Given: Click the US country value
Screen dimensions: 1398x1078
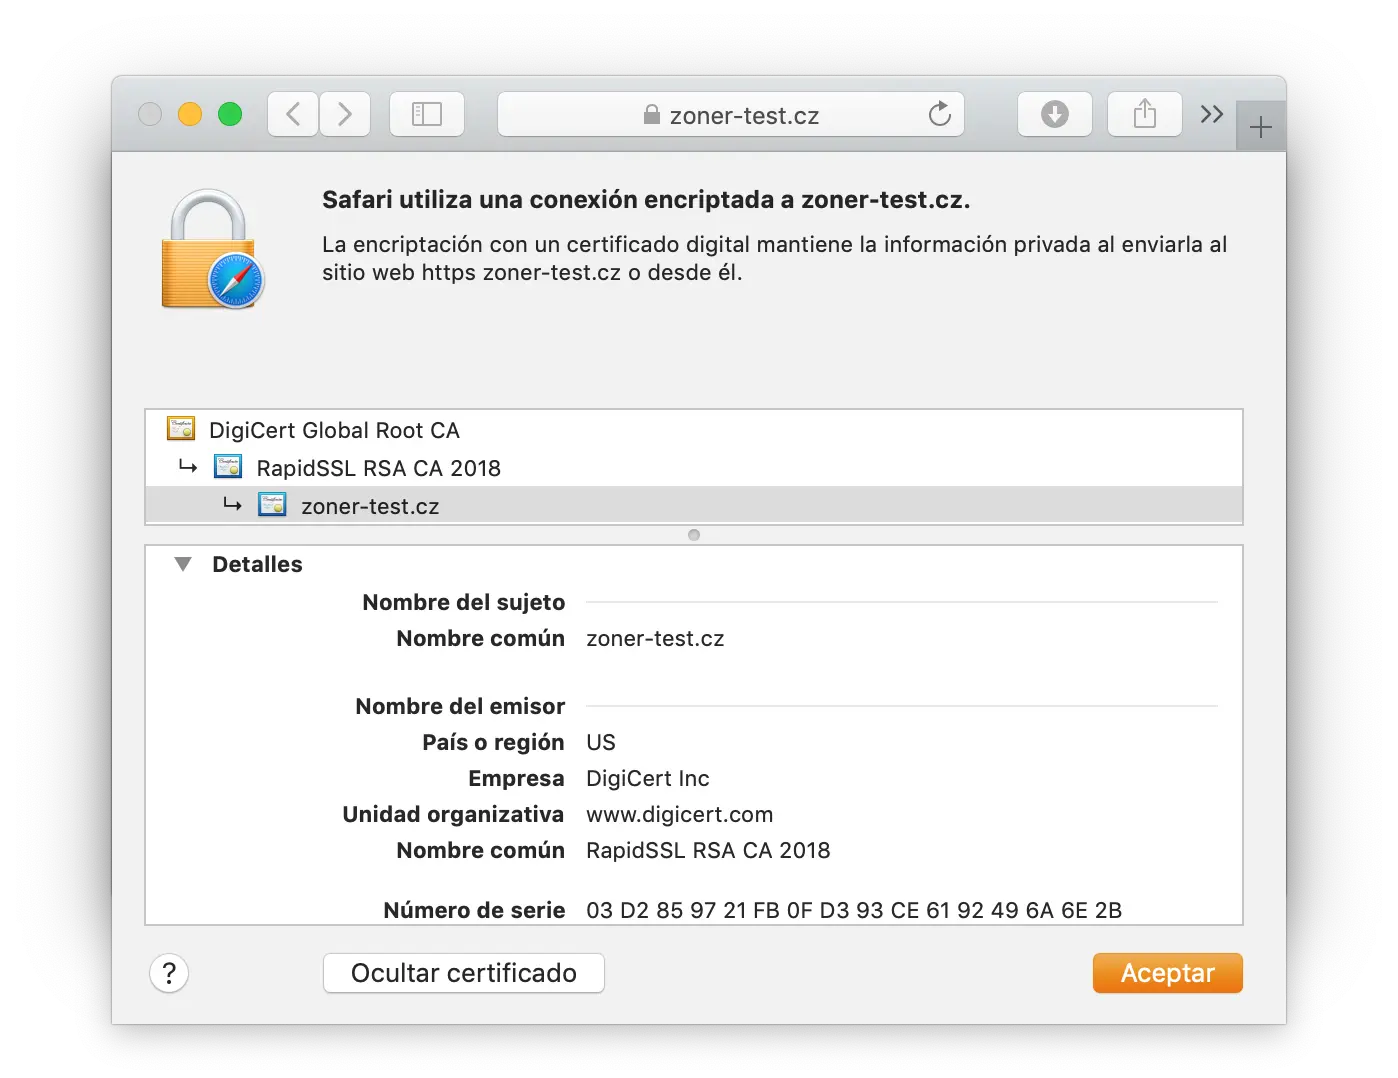Looking at the screenshot, I should click(601, 743).
